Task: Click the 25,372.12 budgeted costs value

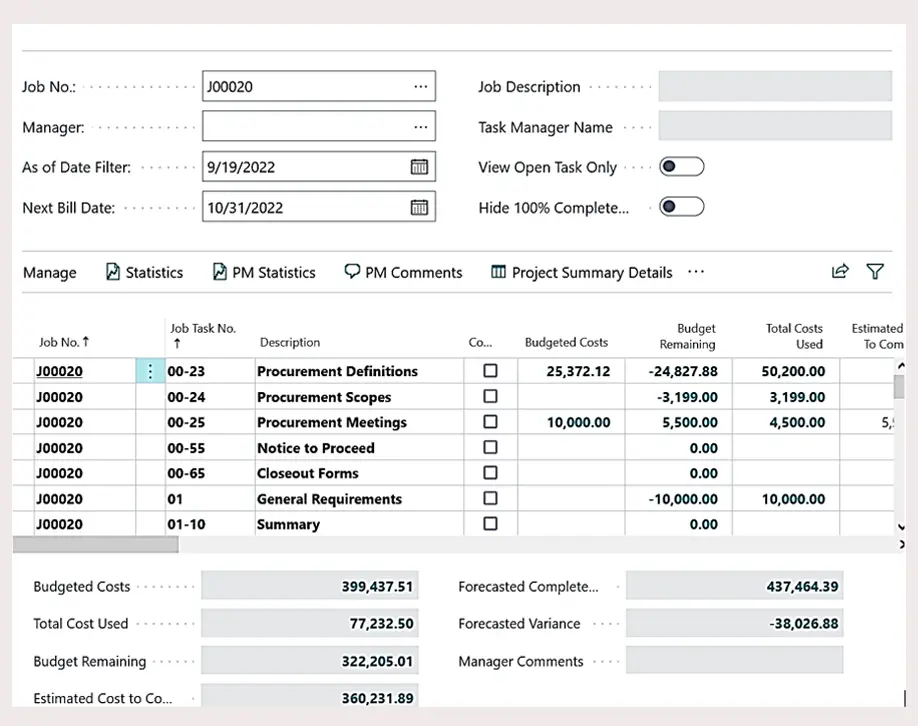Action: (x=578, y=371)
